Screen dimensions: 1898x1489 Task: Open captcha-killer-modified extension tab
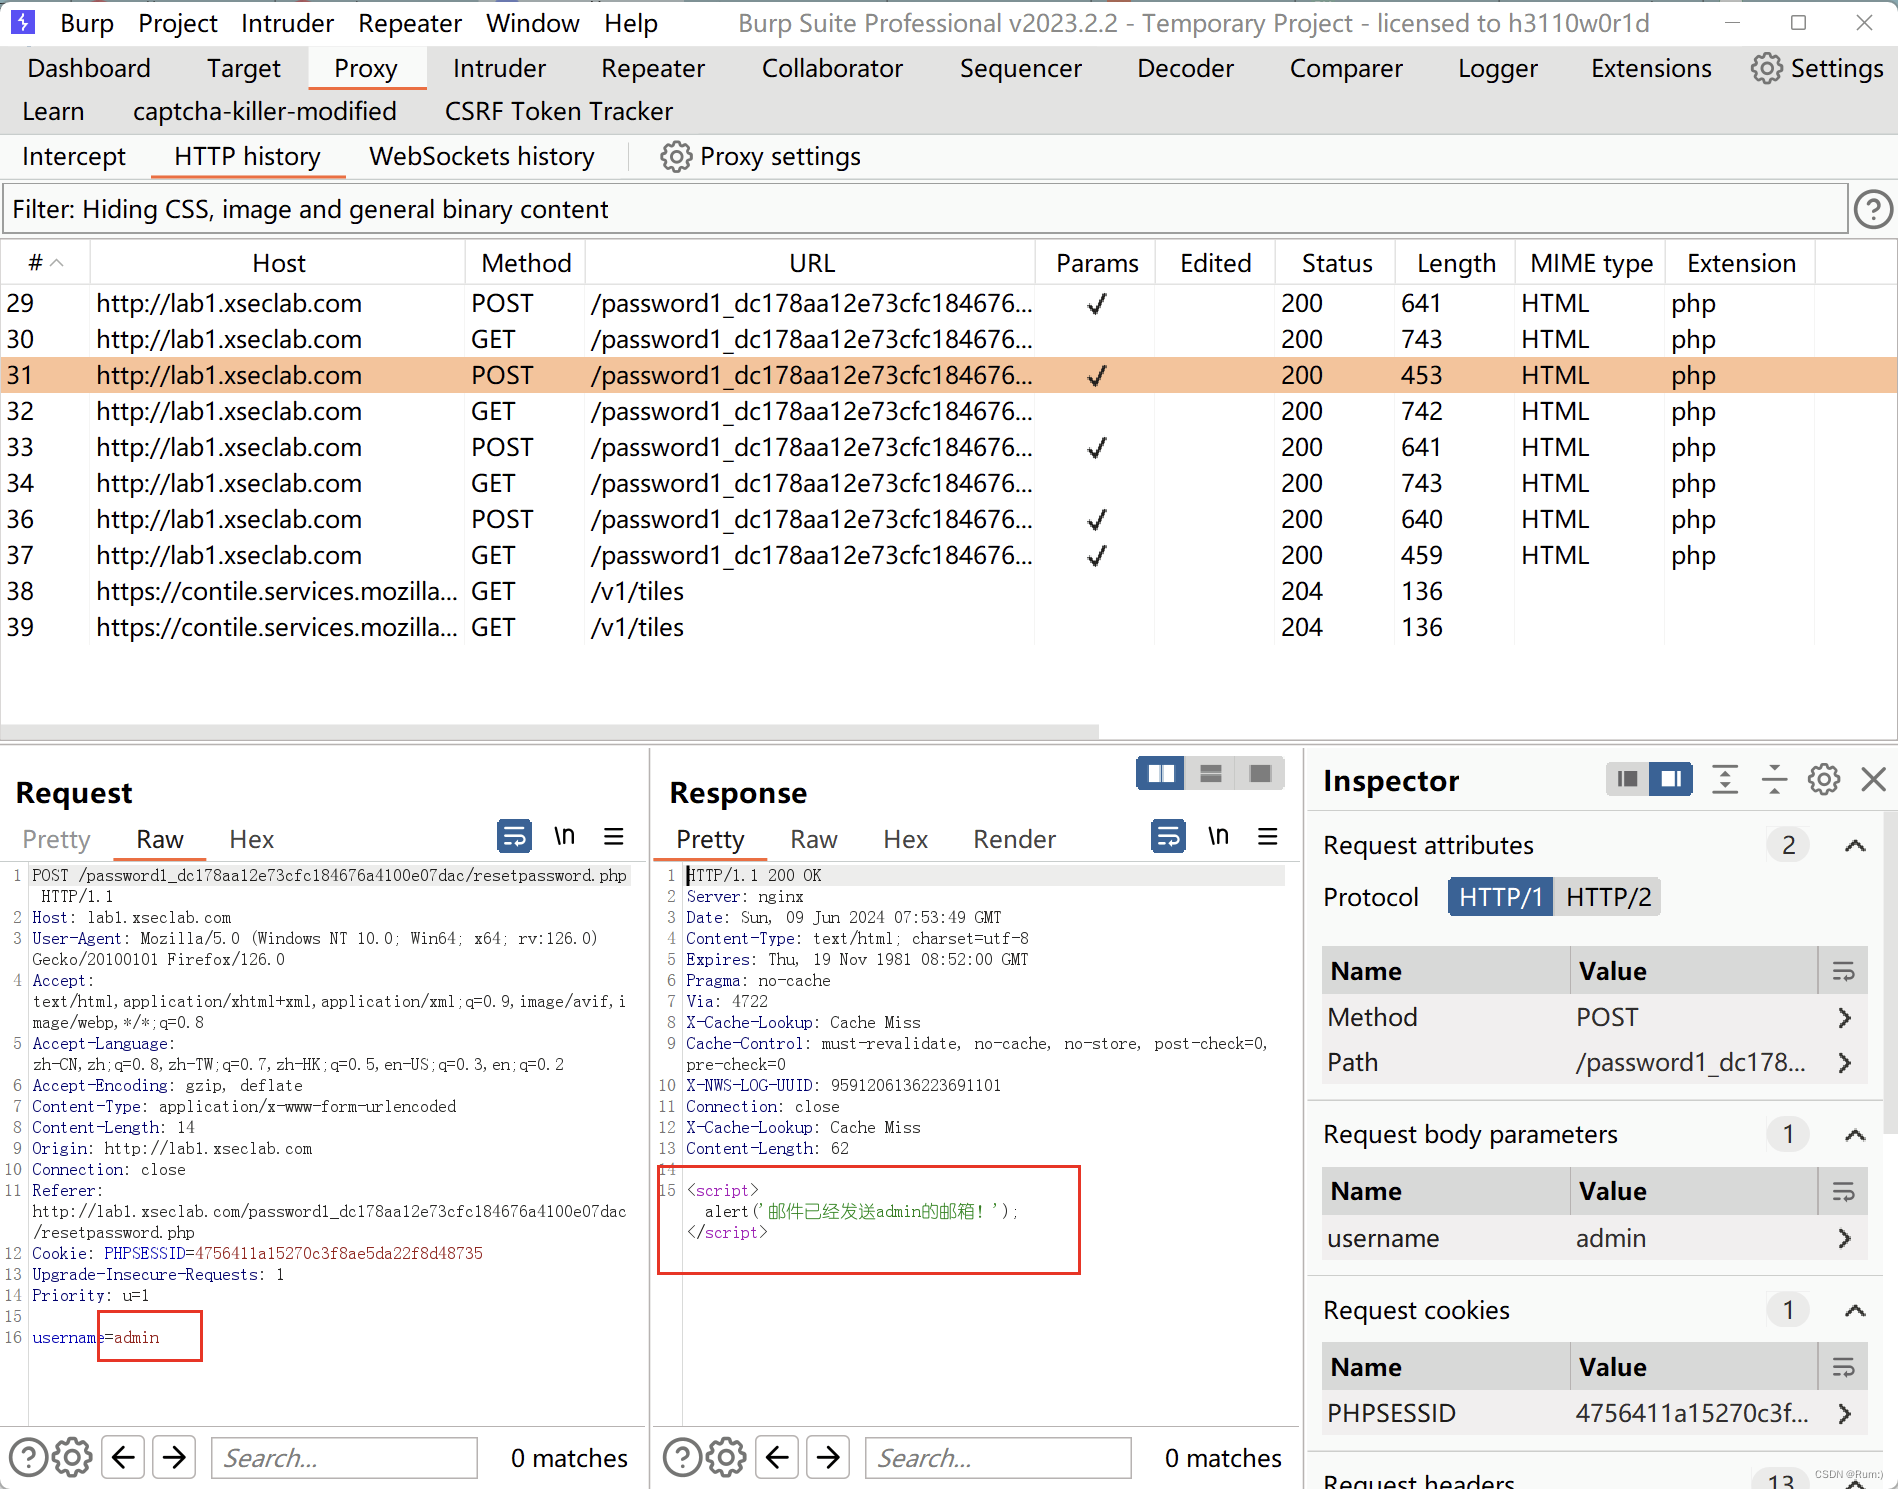(x=265, y=111)
